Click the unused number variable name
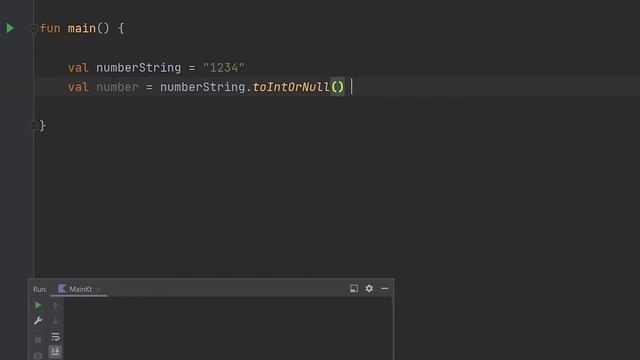The width and height of the screenshot is (640, 360). pos(117,87)
